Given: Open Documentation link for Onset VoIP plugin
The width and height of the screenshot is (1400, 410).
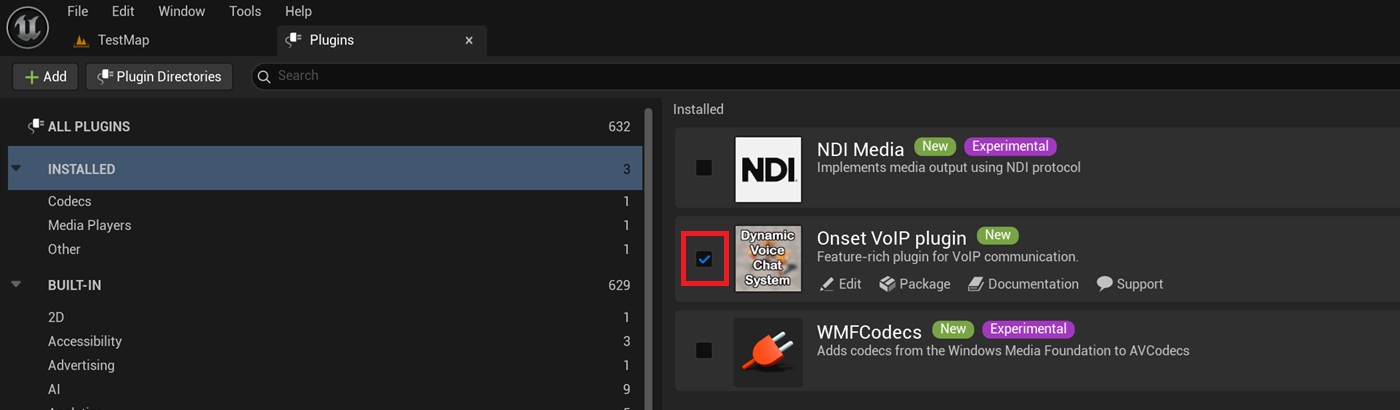Looking at the screenshot, I should (x=1023, y=284).
